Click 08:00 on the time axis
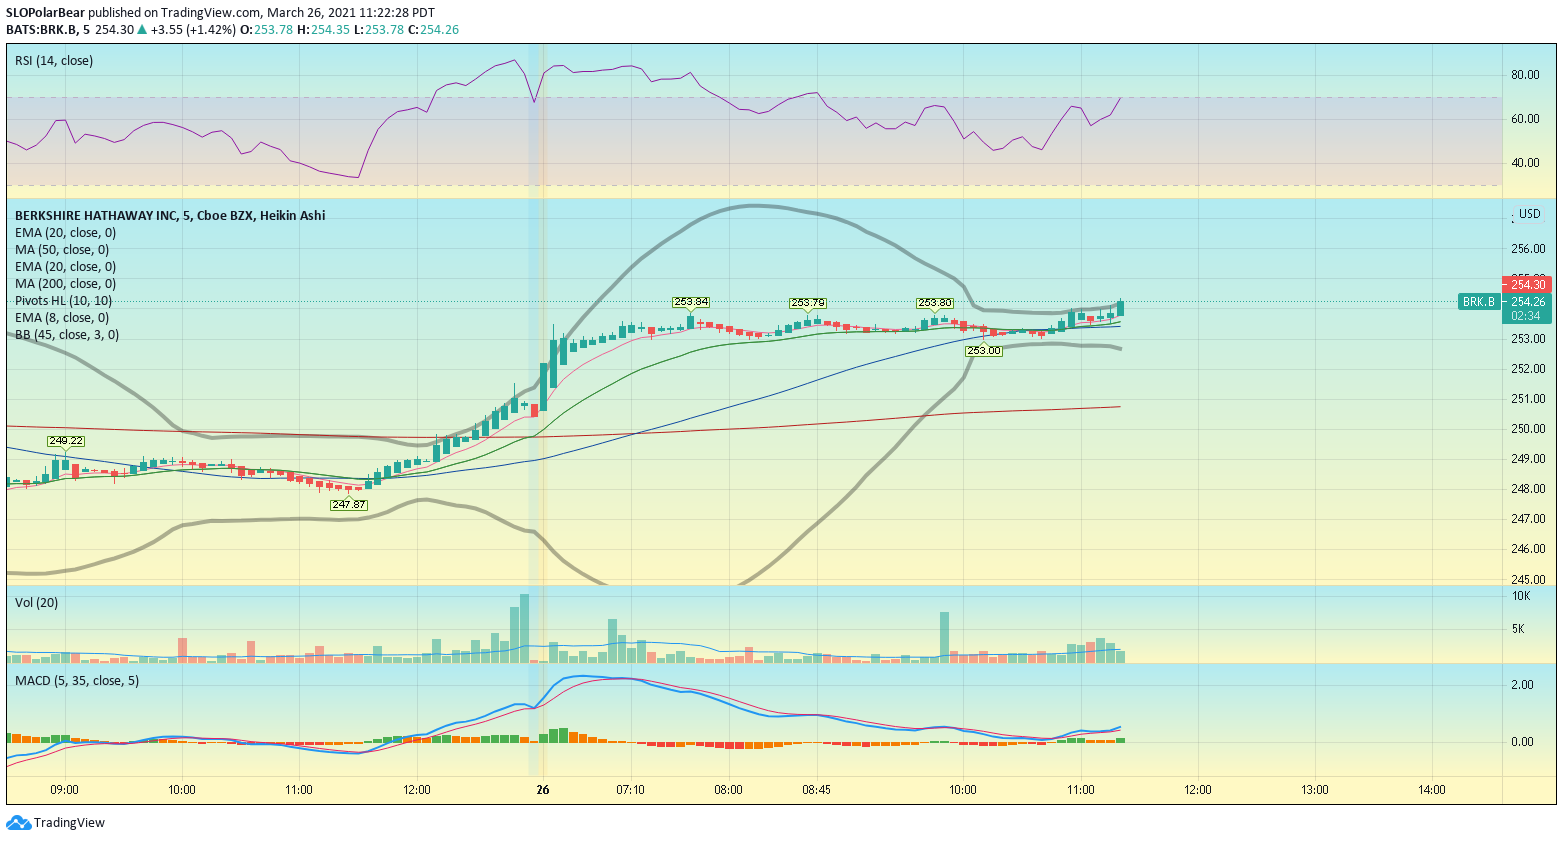1563x841 pixels. coord(728,790)
